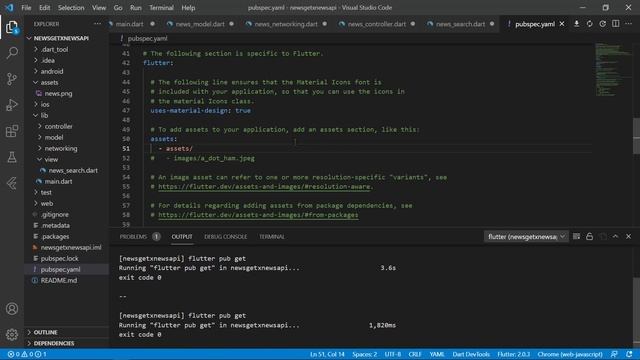The height and width of the screenshot is (360, 640).
Task: Collapse the lib folder
Action: click(x=44, y=116)
